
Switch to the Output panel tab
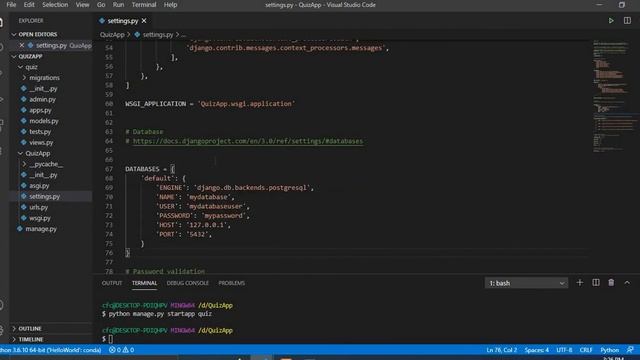(111, 283)
